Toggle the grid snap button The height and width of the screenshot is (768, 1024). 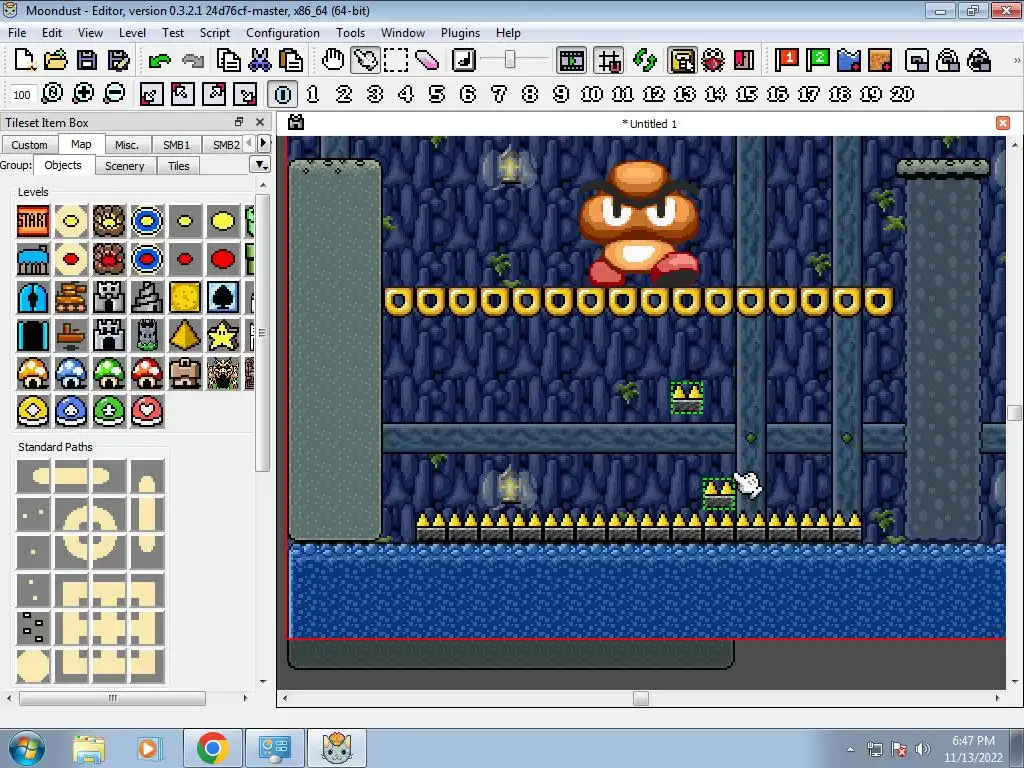[609, 60]
